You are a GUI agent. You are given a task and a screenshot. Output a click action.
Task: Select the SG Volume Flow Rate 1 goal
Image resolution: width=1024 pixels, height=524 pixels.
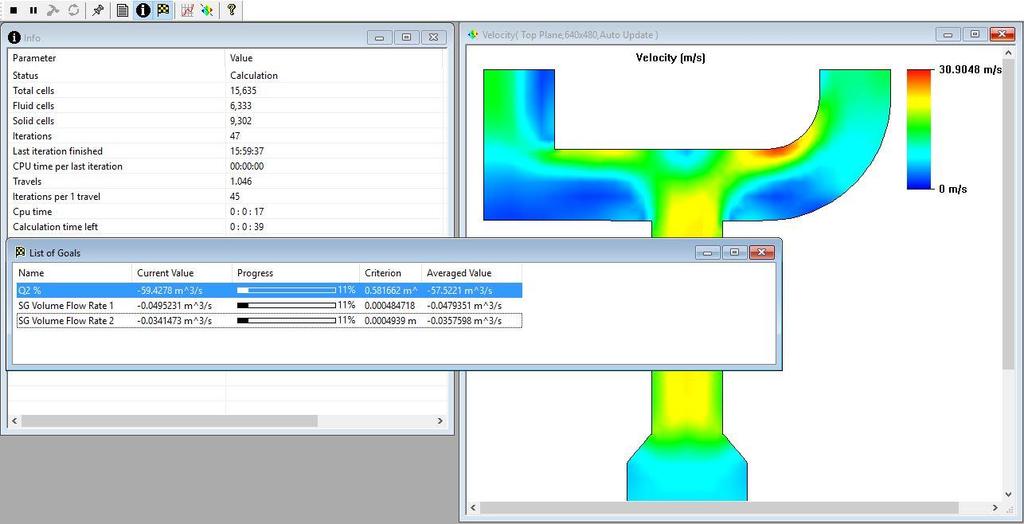[x=268, y=305]
